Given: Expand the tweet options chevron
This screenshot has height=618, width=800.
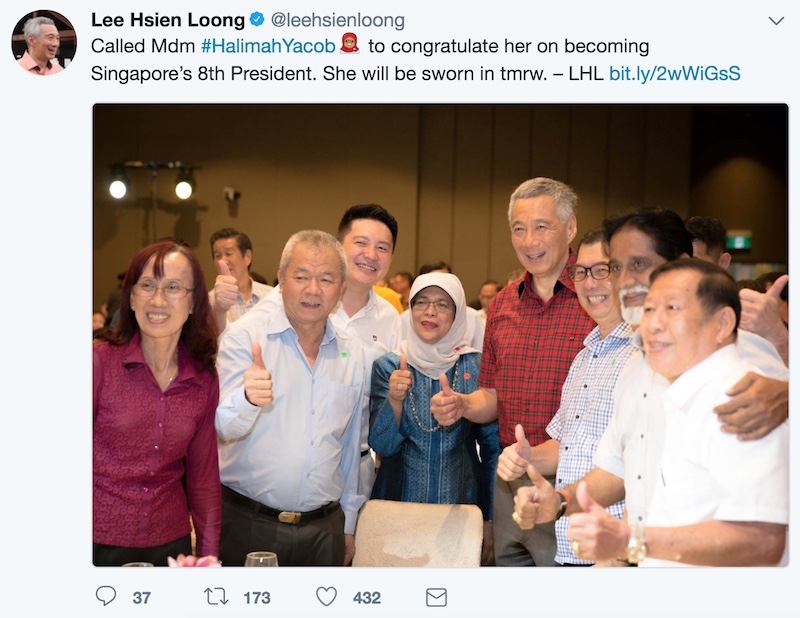Looking at the screenshot, I should pyautogui.click(x=776, y=20).
